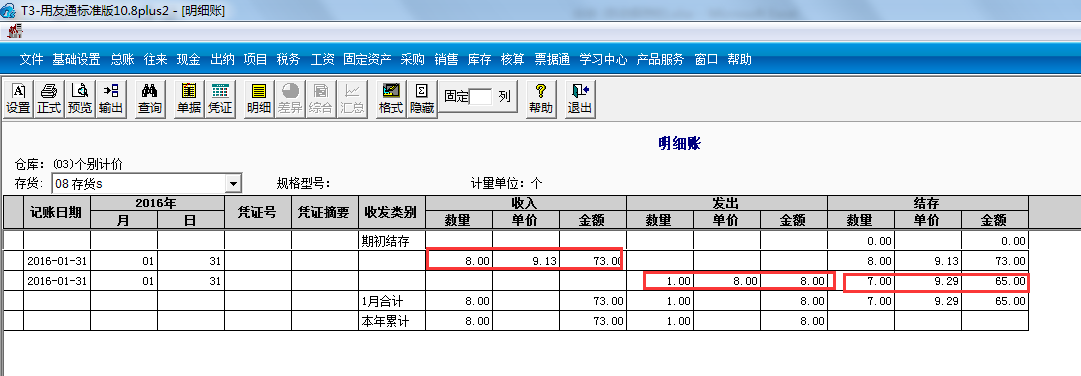Image resolution: width=1081 pixels, height=376 pixels.
Task: Open the 凭证 voucher icon
Action: [x=220, y=99]
